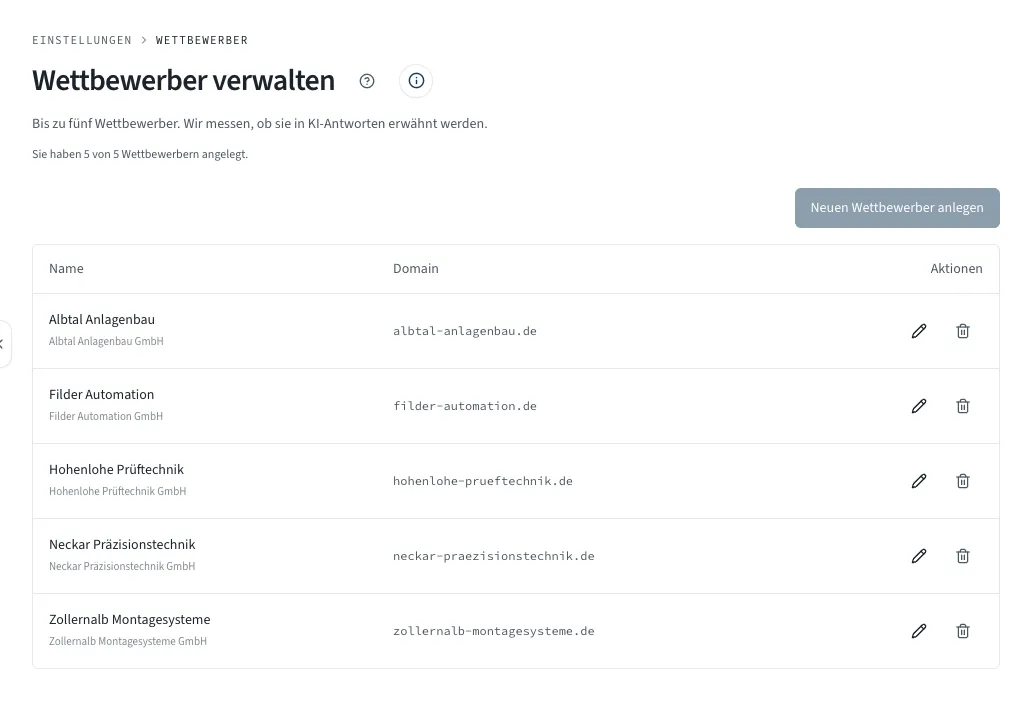Image resolution: width=1032 pixels, height=701 pixels.
Task: Click the Neckar Präzisionstechnik name
Action: coord(122,545)
